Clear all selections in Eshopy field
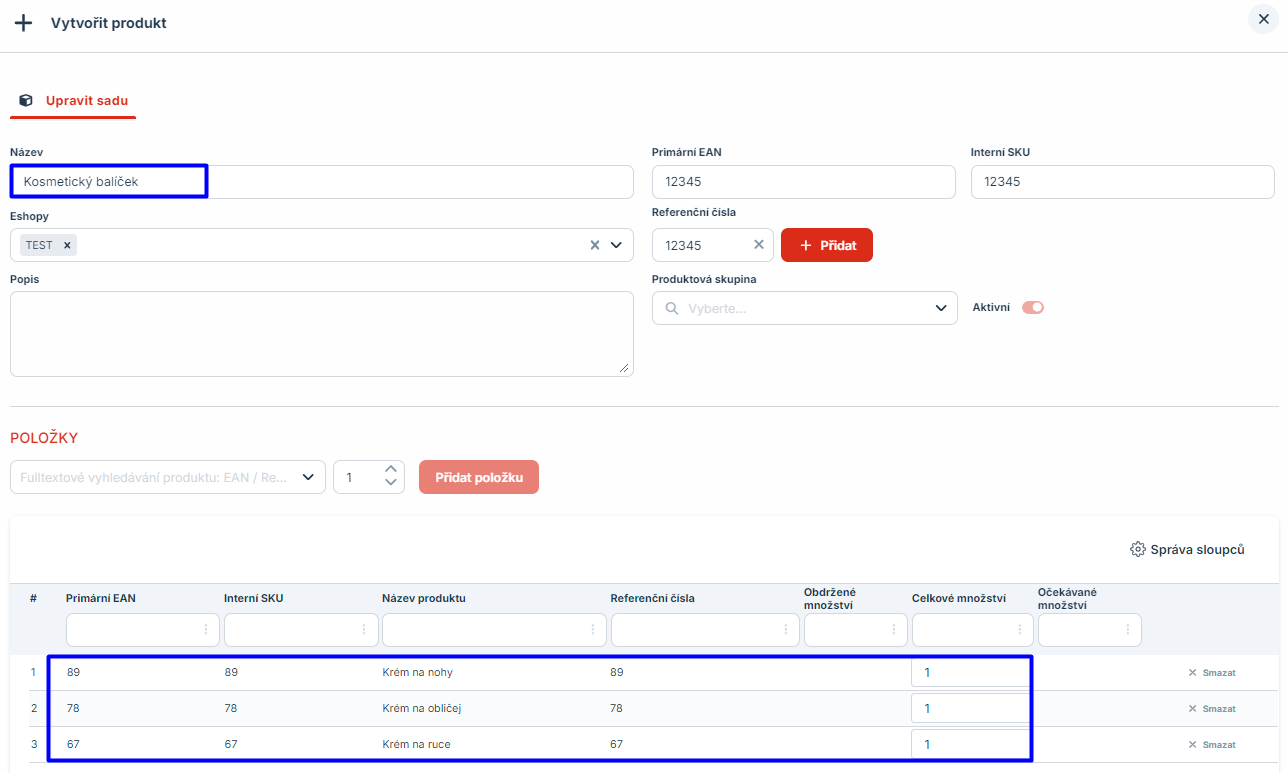The image size is (1288, 773). (x=594, y=245)
